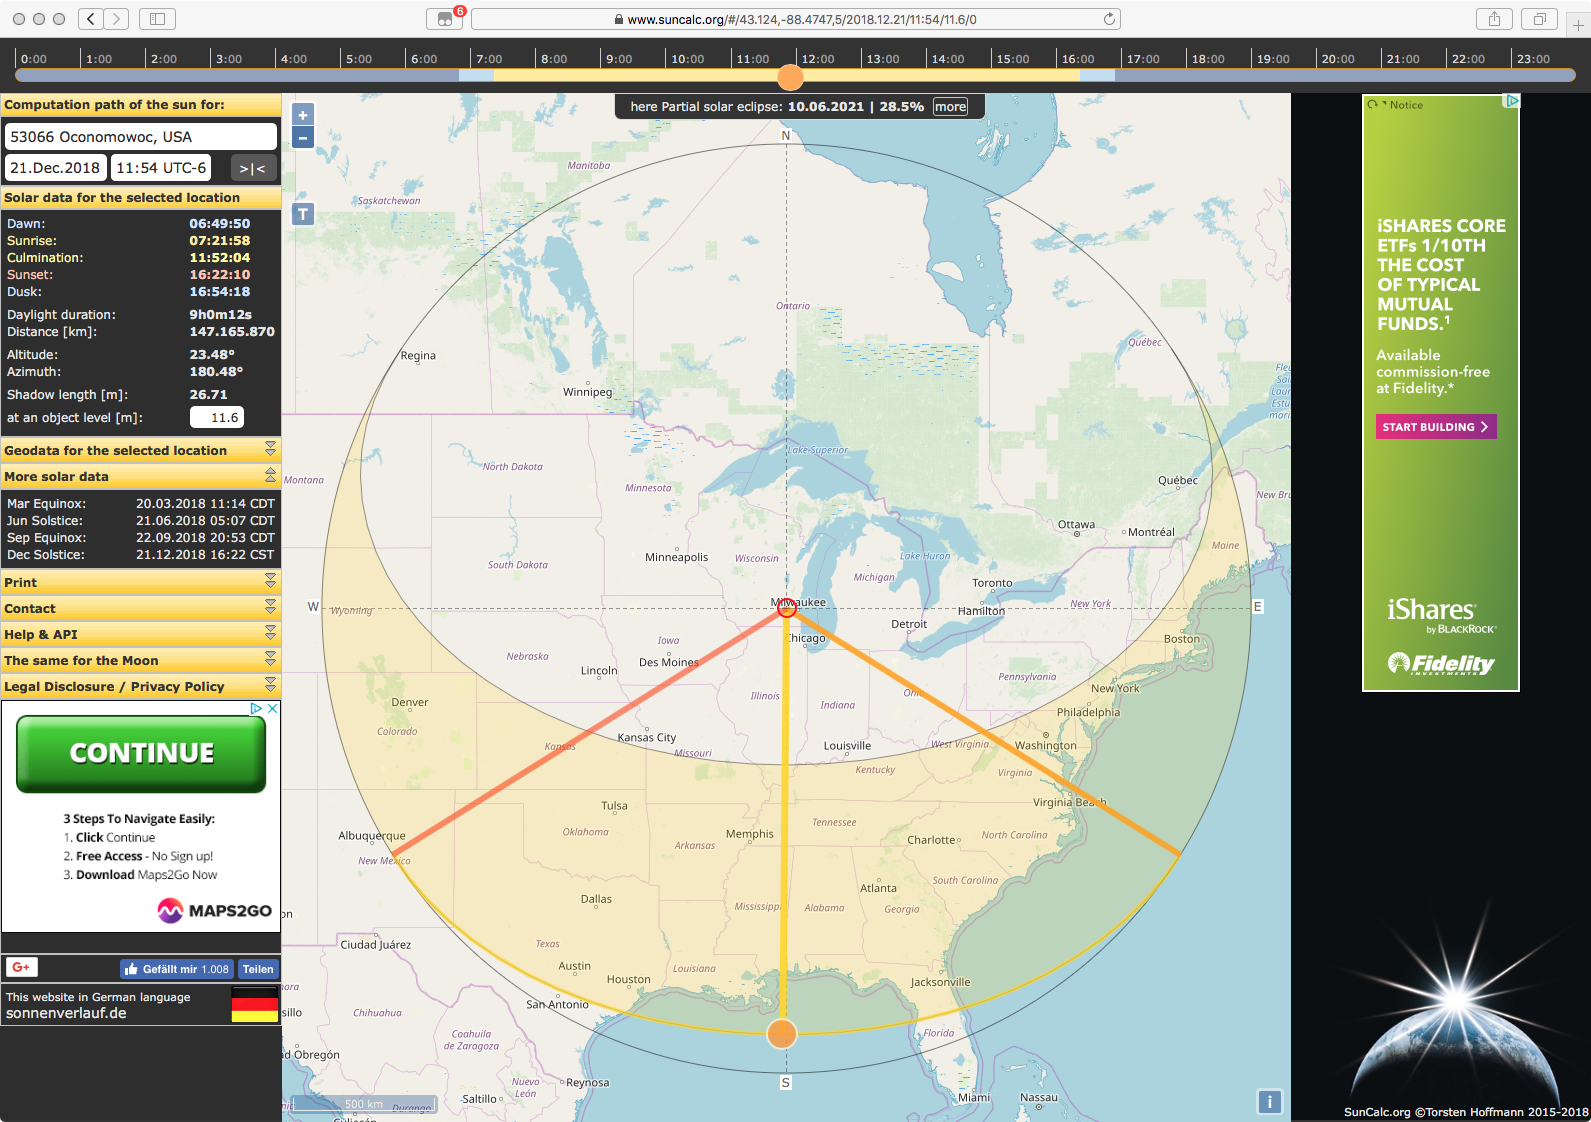Screen dimensions: 1591x1122
Task: Click Jun Solstice 21.06.2018 05:07 CDT
Action: click(x=205, y=521)
